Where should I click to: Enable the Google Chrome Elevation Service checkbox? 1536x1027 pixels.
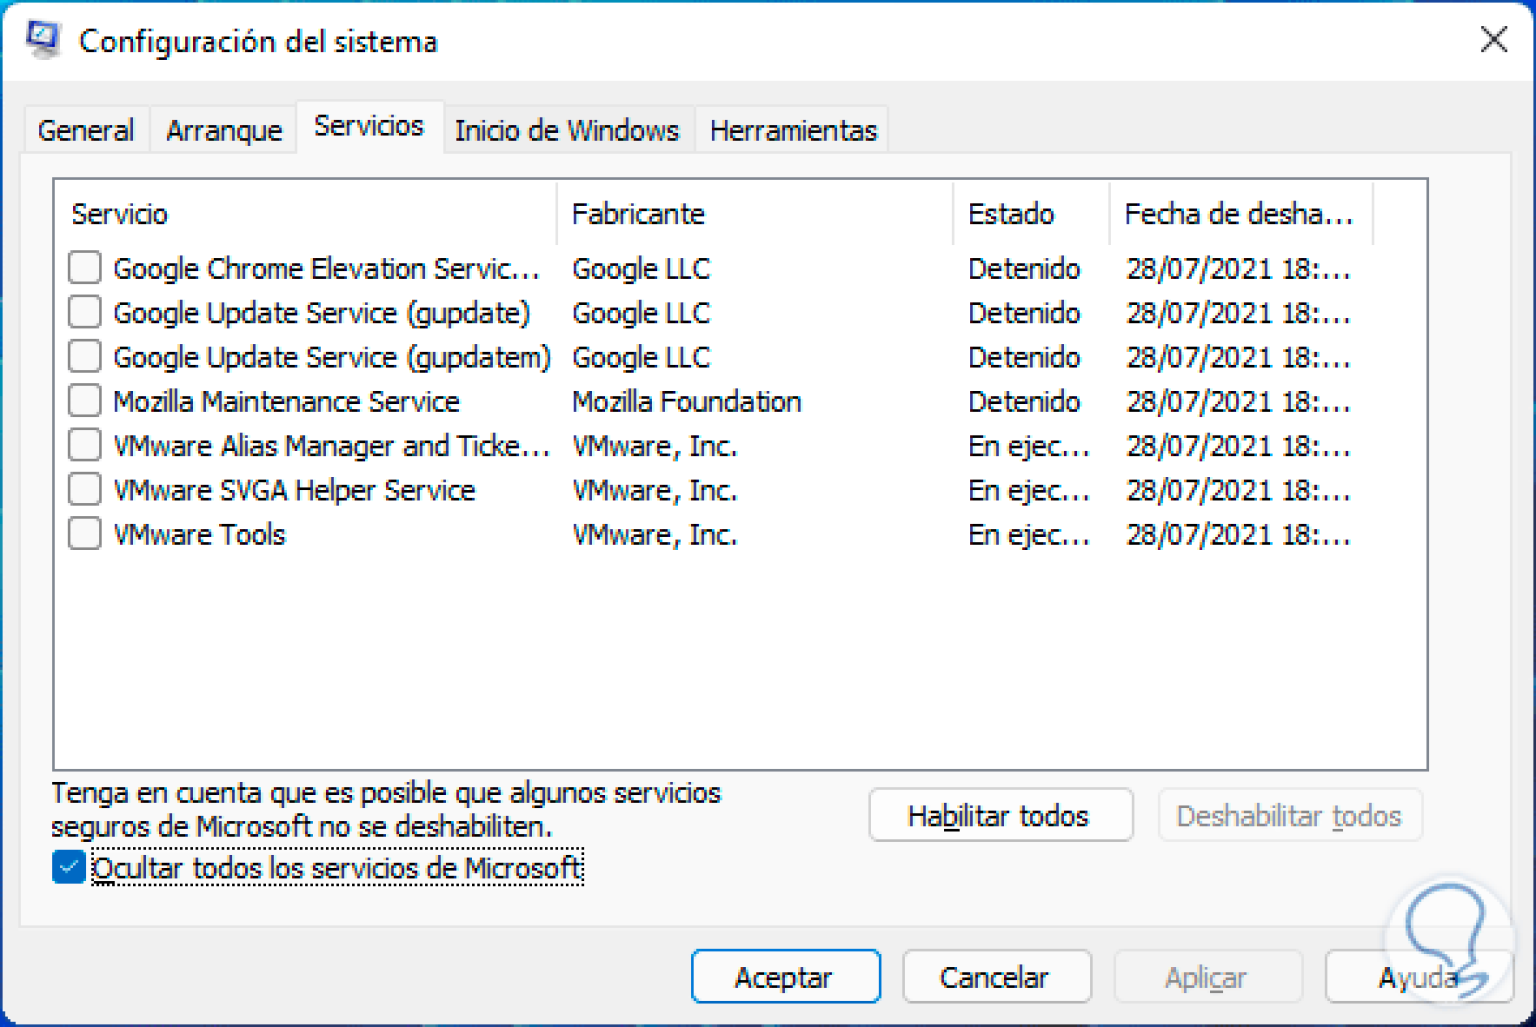coord(84,268)
